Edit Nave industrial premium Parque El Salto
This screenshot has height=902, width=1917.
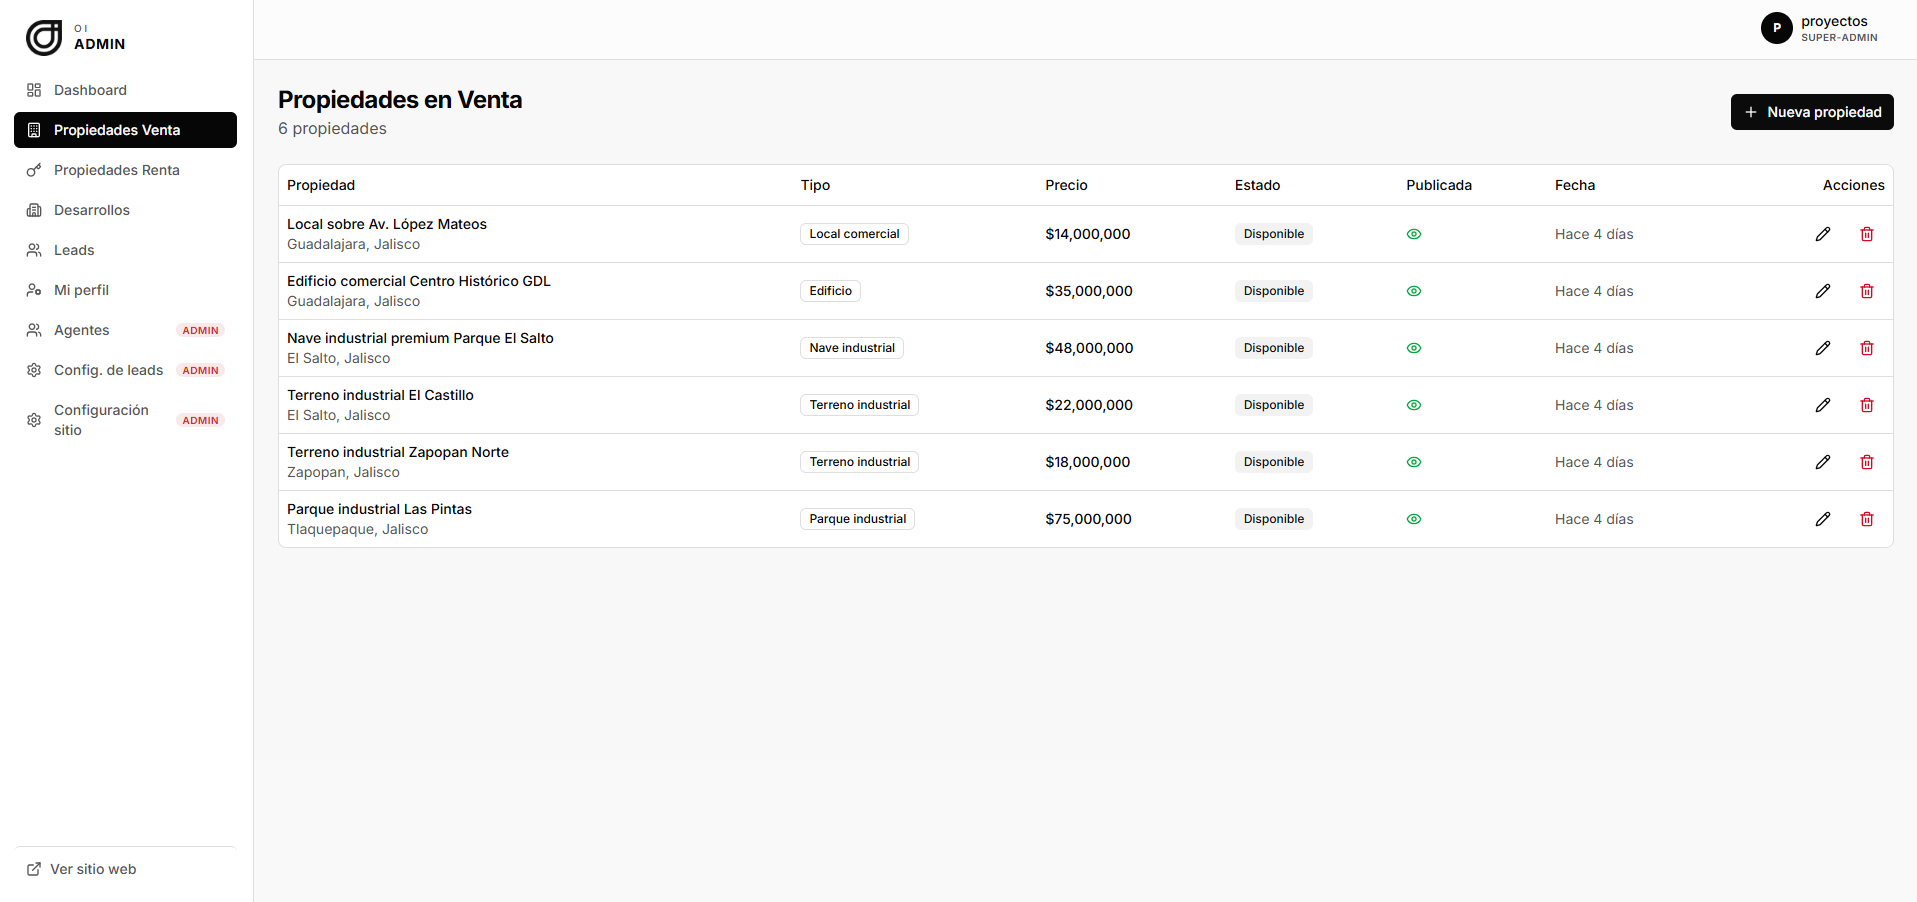[1823, 348]
